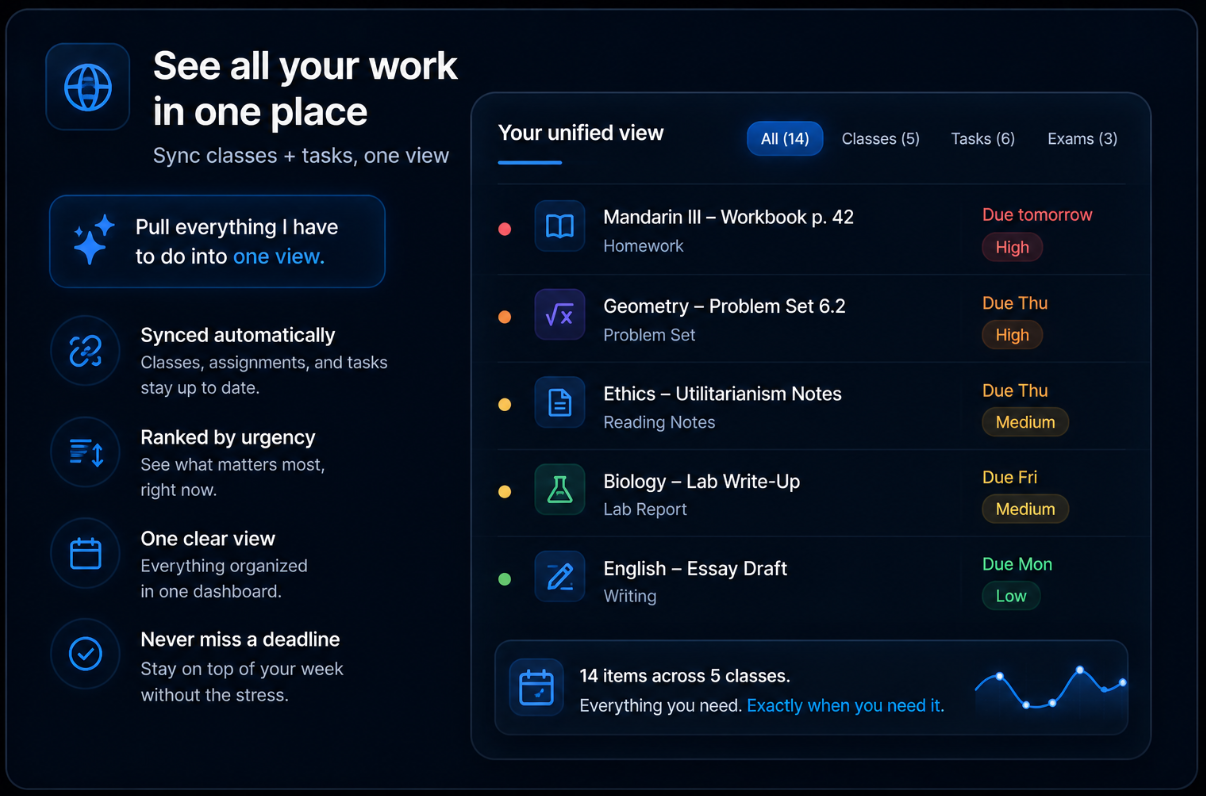Click the yellow dot beside Biology
Image resolution: width=1206 pixels, height=796 pixels.
(505, 492)
